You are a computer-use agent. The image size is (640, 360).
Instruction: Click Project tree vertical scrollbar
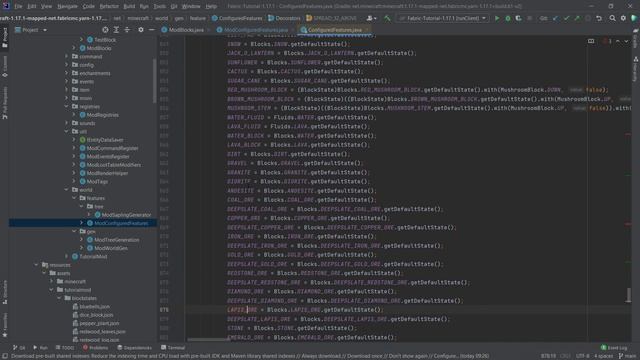154,80
